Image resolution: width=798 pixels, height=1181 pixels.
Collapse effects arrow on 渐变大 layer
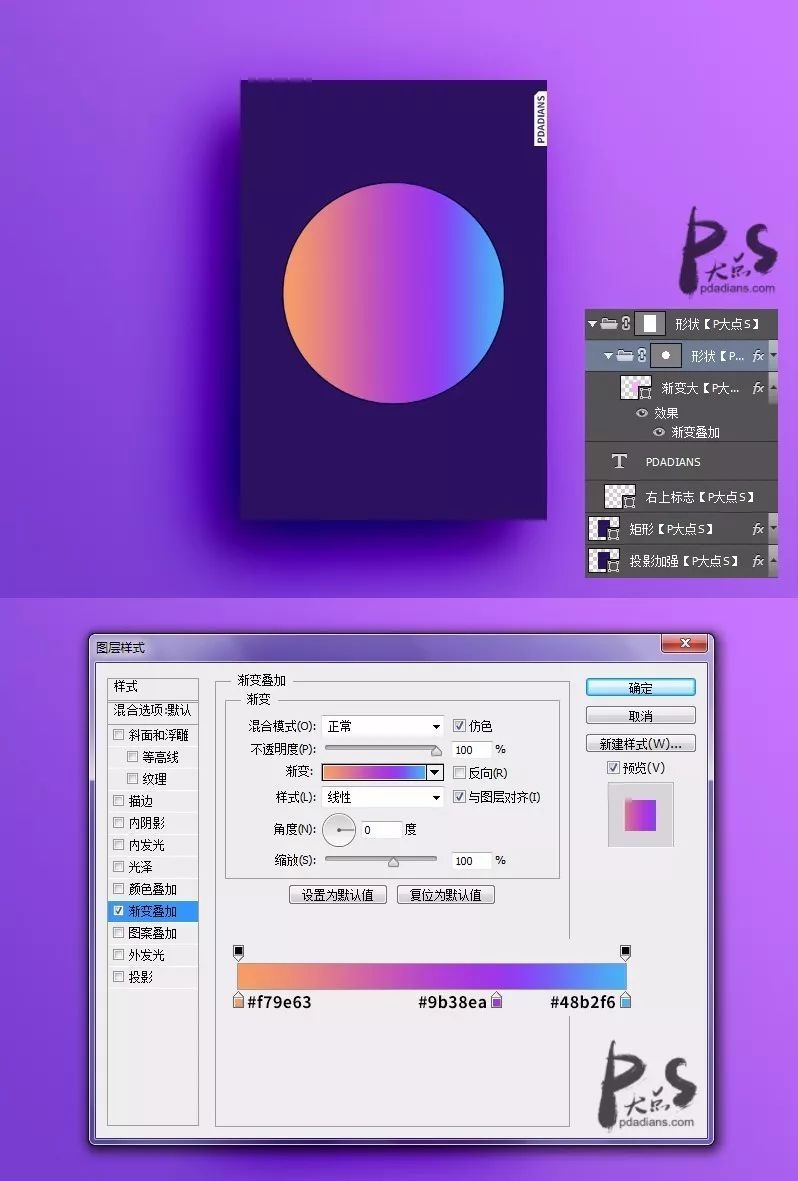[773, 389]
